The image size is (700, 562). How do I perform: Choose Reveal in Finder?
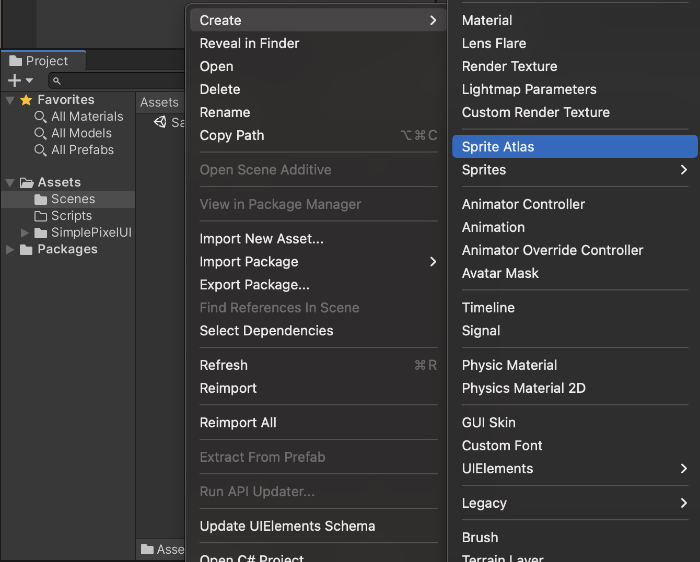pos(317,43)
